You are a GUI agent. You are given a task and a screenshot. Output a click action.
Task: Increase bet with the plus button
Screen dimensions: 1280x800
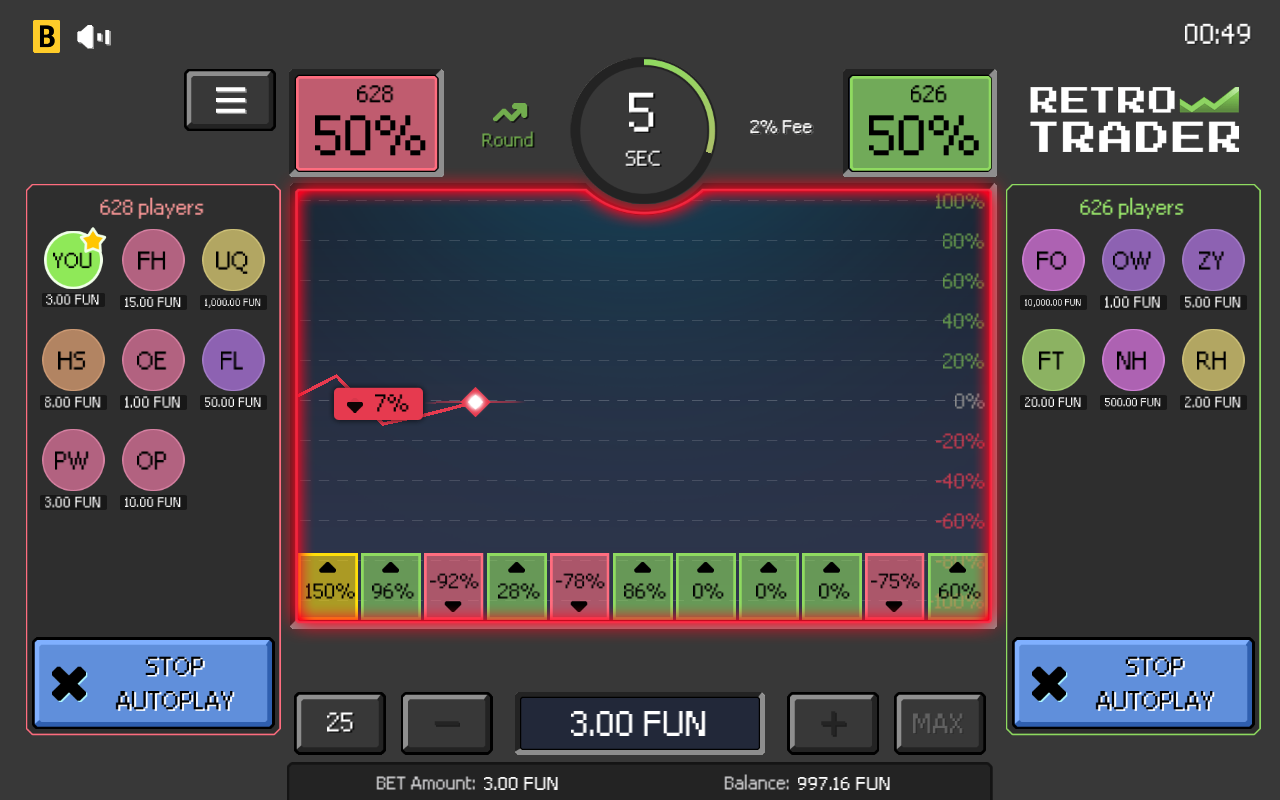pos(833,723)
